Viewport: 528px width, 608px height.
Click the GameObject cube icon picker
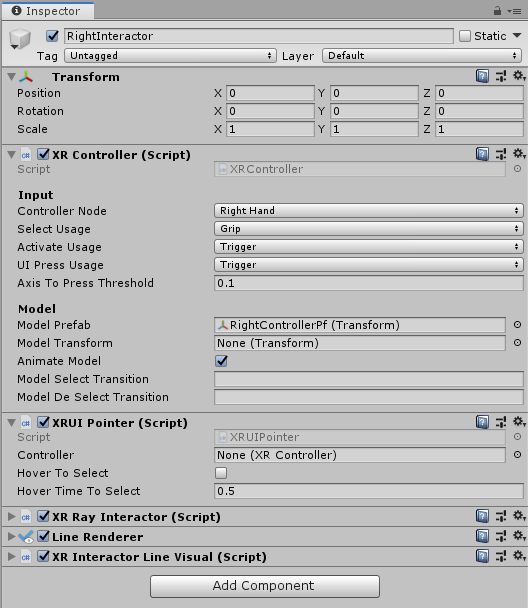click(19, 39)
